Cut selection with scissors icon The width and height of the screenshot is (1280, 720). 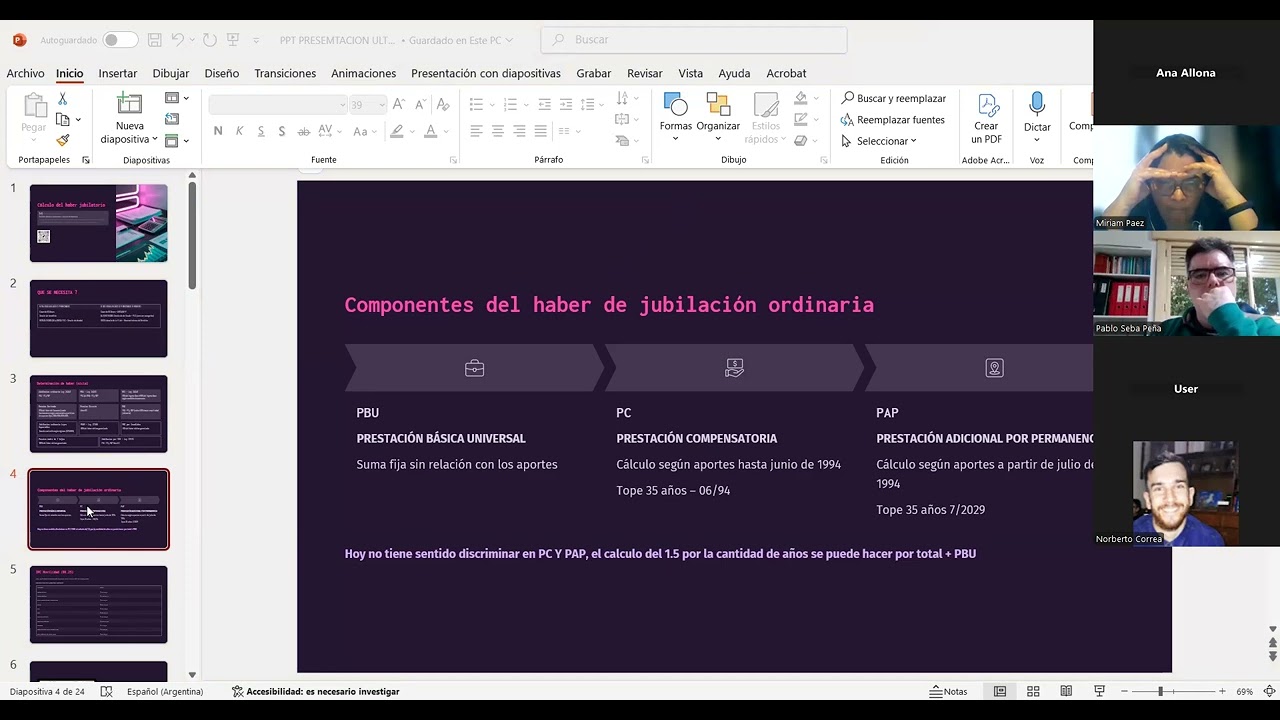[62, 99]
